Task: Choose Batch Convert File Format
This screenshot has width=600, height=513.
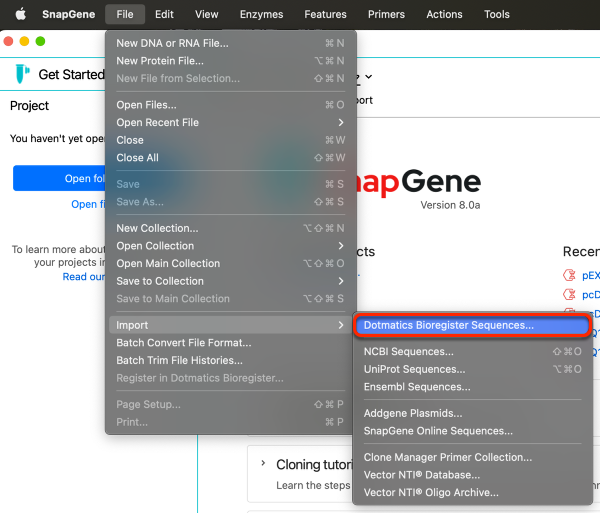Action: coord(230,343)
